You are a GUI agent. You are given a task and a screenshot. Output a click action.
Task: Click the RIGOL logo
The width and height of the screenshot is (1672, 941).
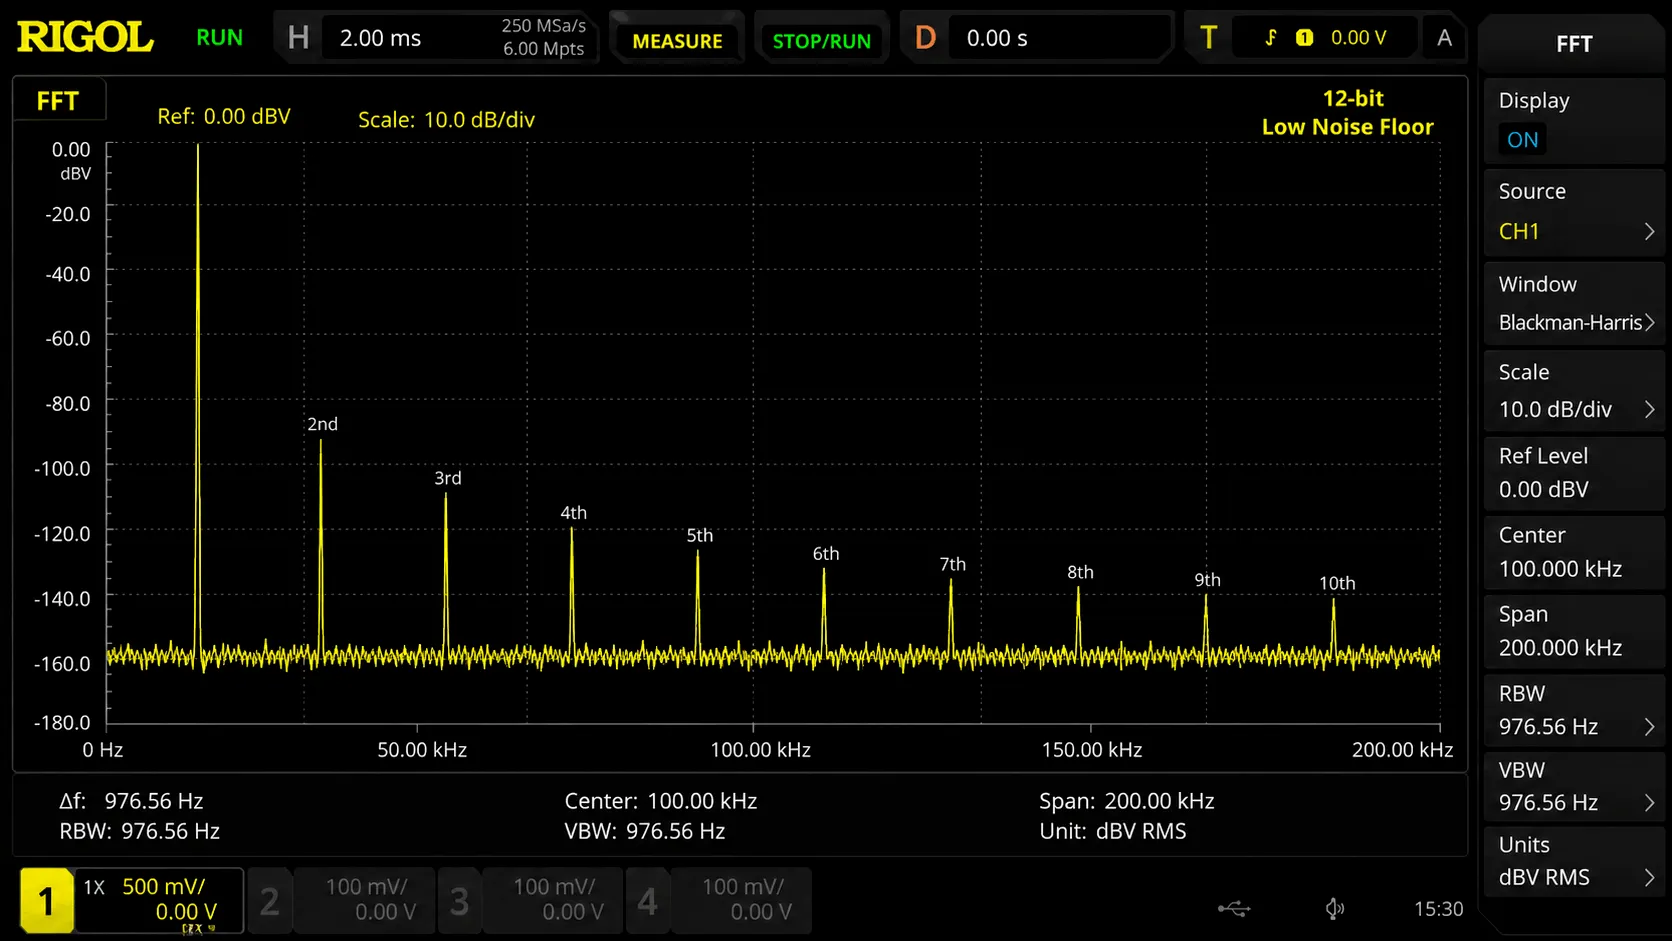[85, 38]
